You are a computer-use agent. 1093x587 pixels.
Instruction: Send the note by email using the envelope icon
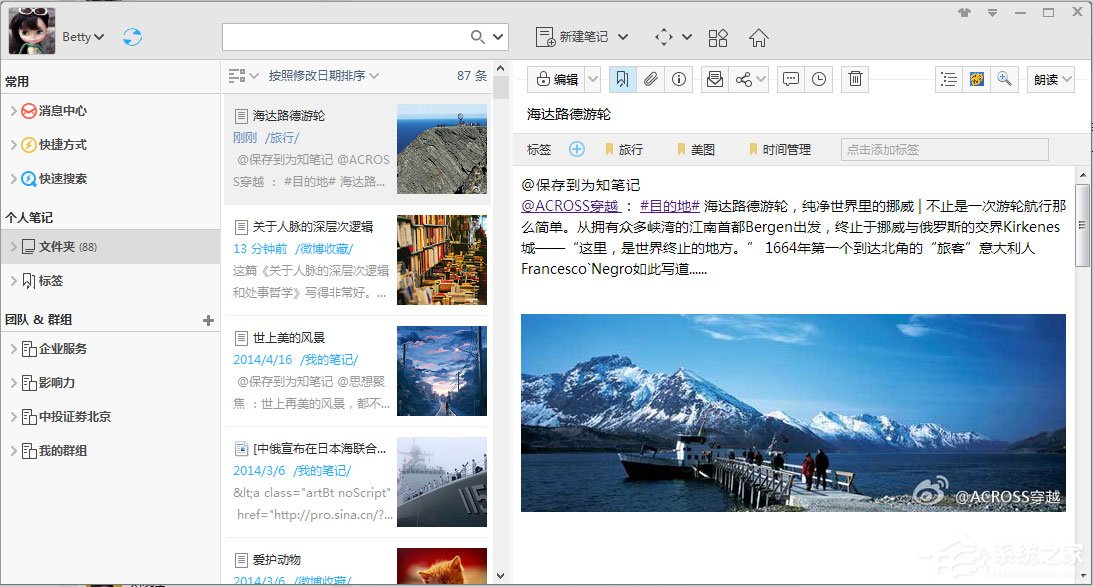point(715,79)
